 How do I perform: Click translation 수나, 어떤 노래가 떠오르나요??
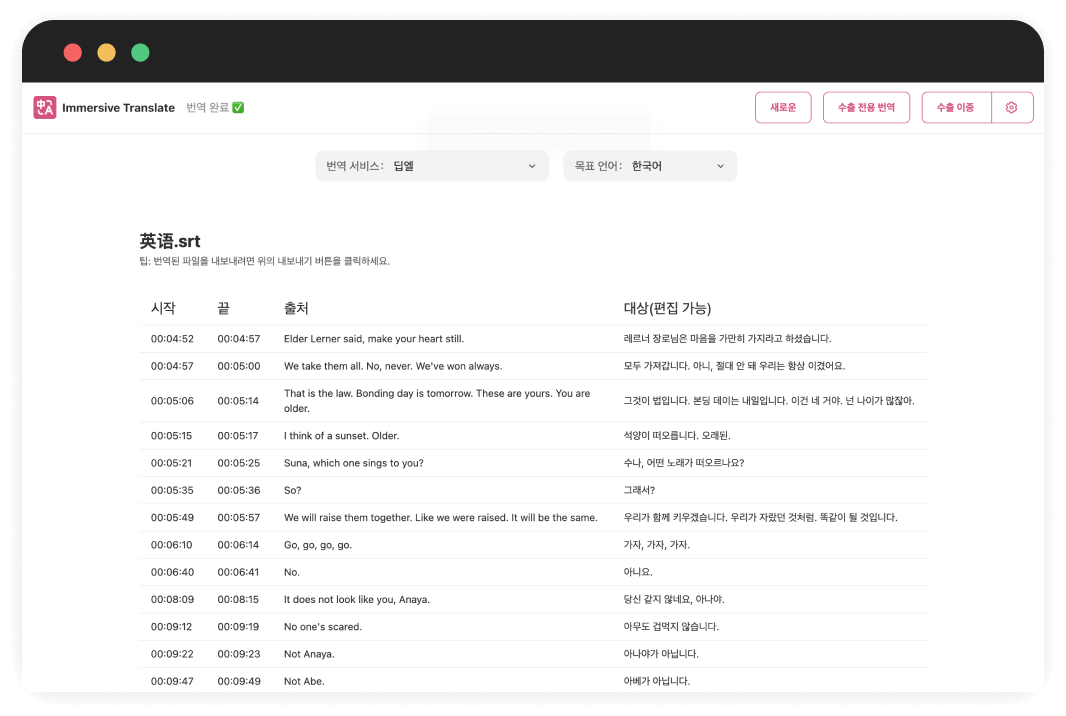pyautogui.click(x=684, y=463)
